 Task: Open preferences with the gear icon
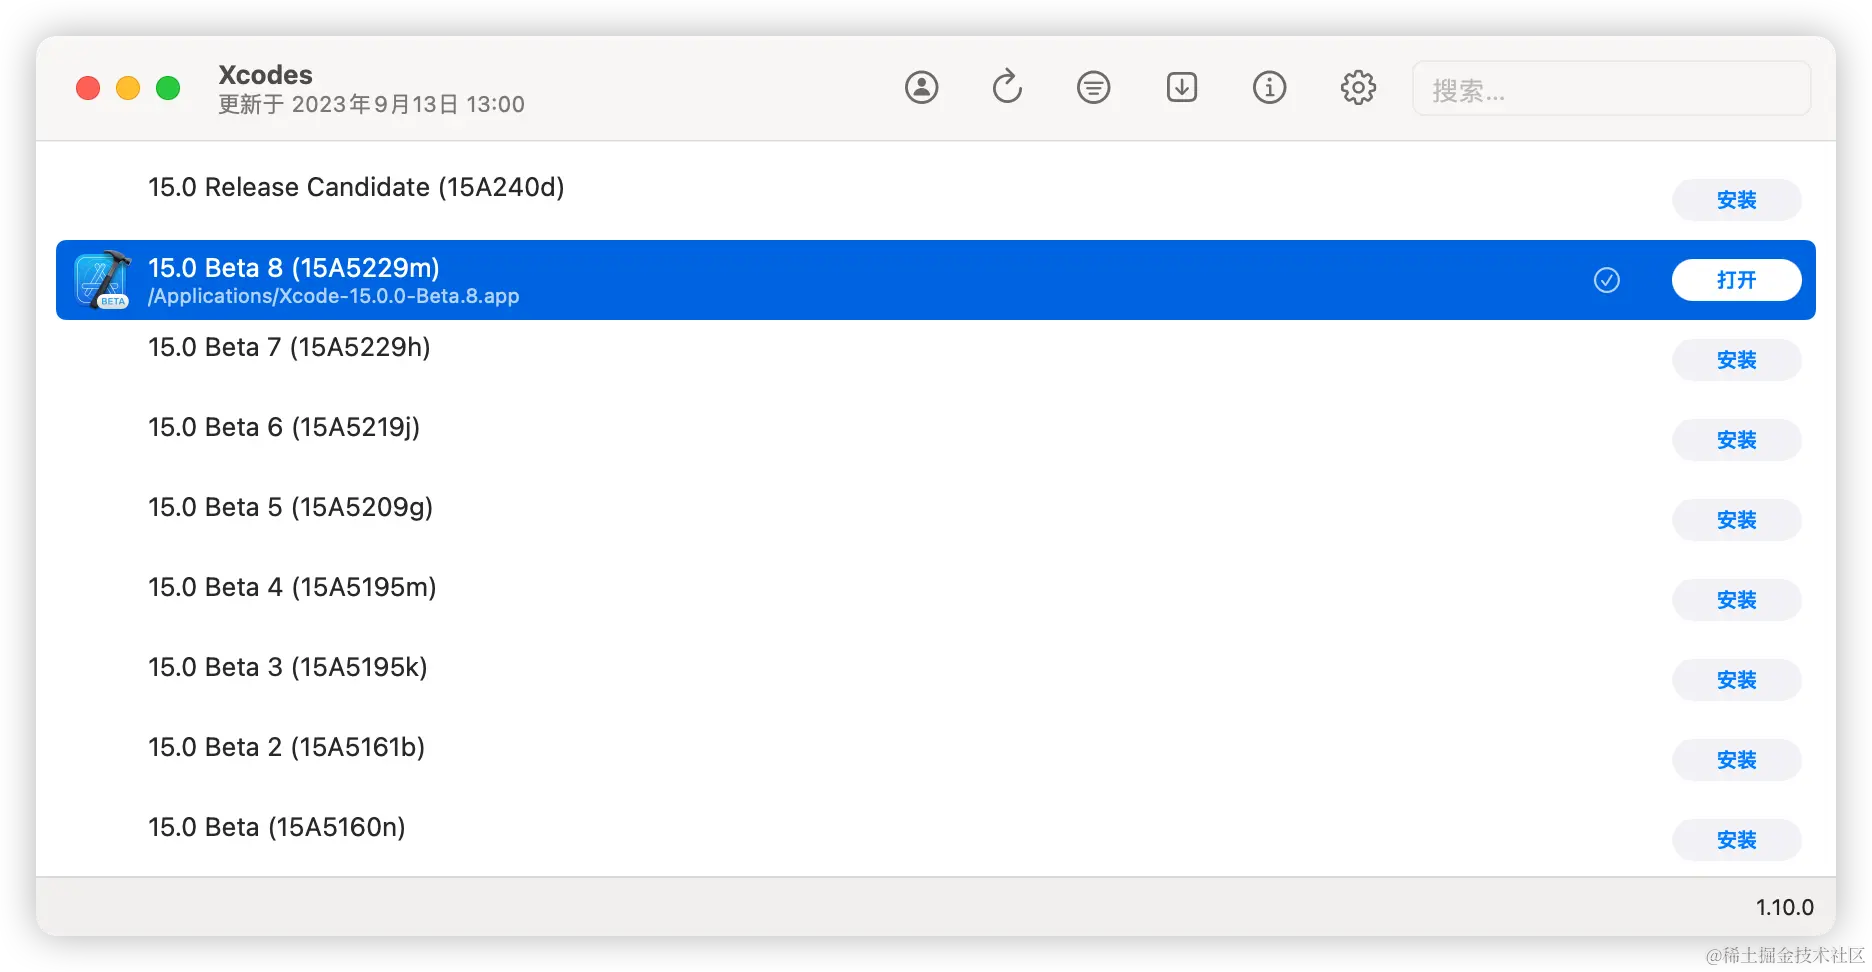[1358, 88]
